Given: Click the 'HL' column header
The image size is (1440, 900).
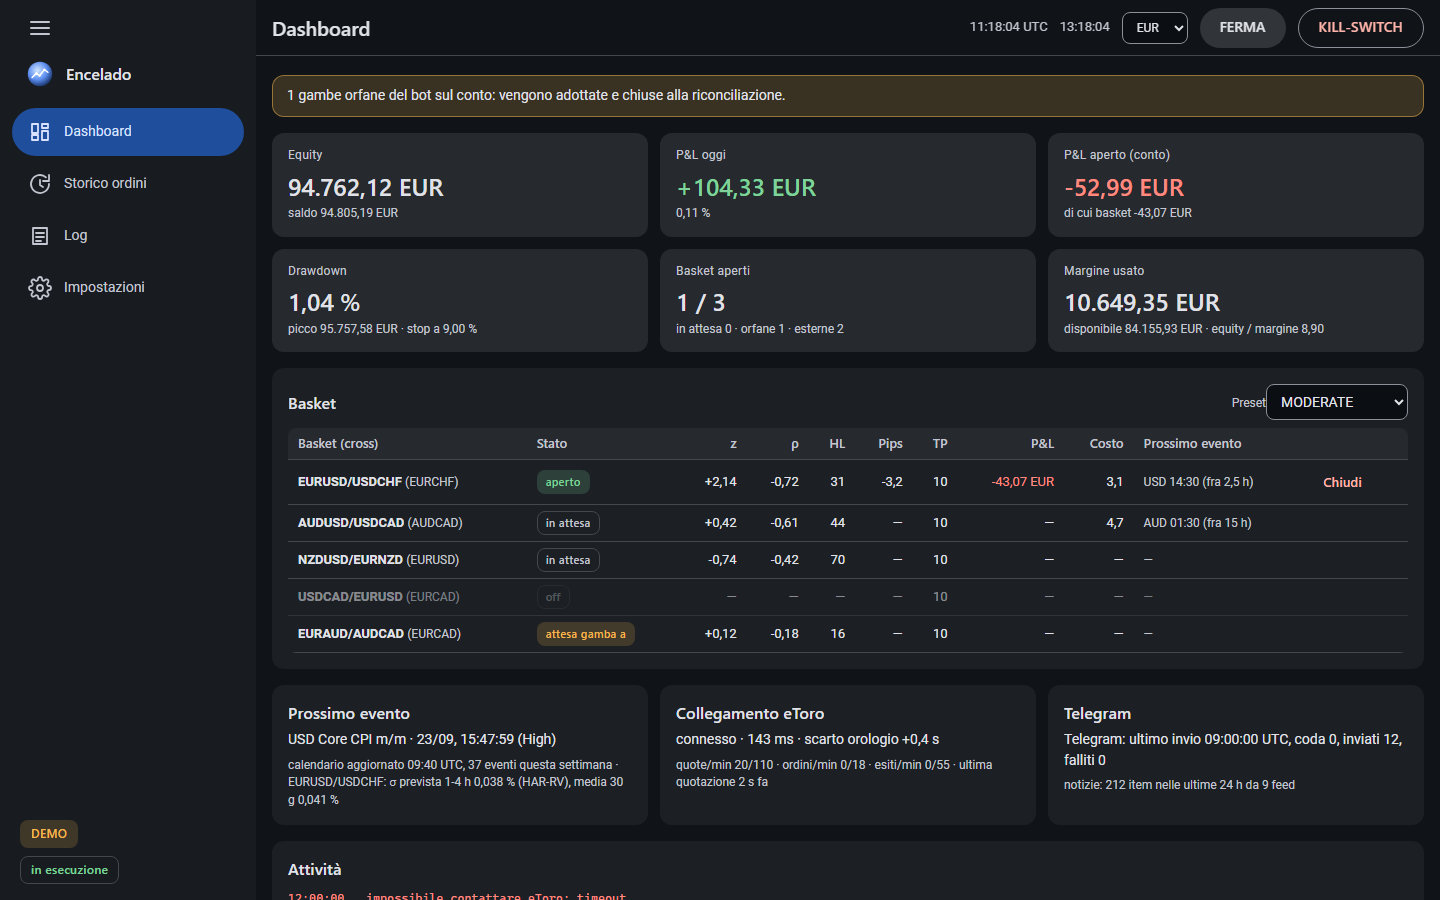Looking at the screenshot, I should click(x=837, y=444).
